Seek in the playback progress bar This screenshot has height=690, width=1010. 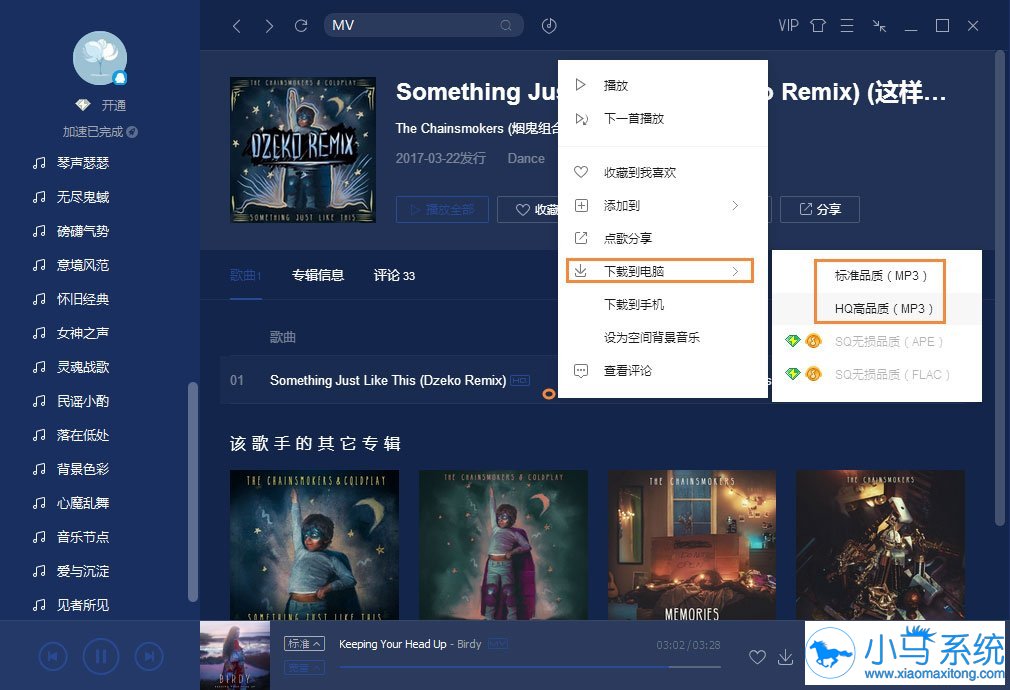tap(529, 667)
